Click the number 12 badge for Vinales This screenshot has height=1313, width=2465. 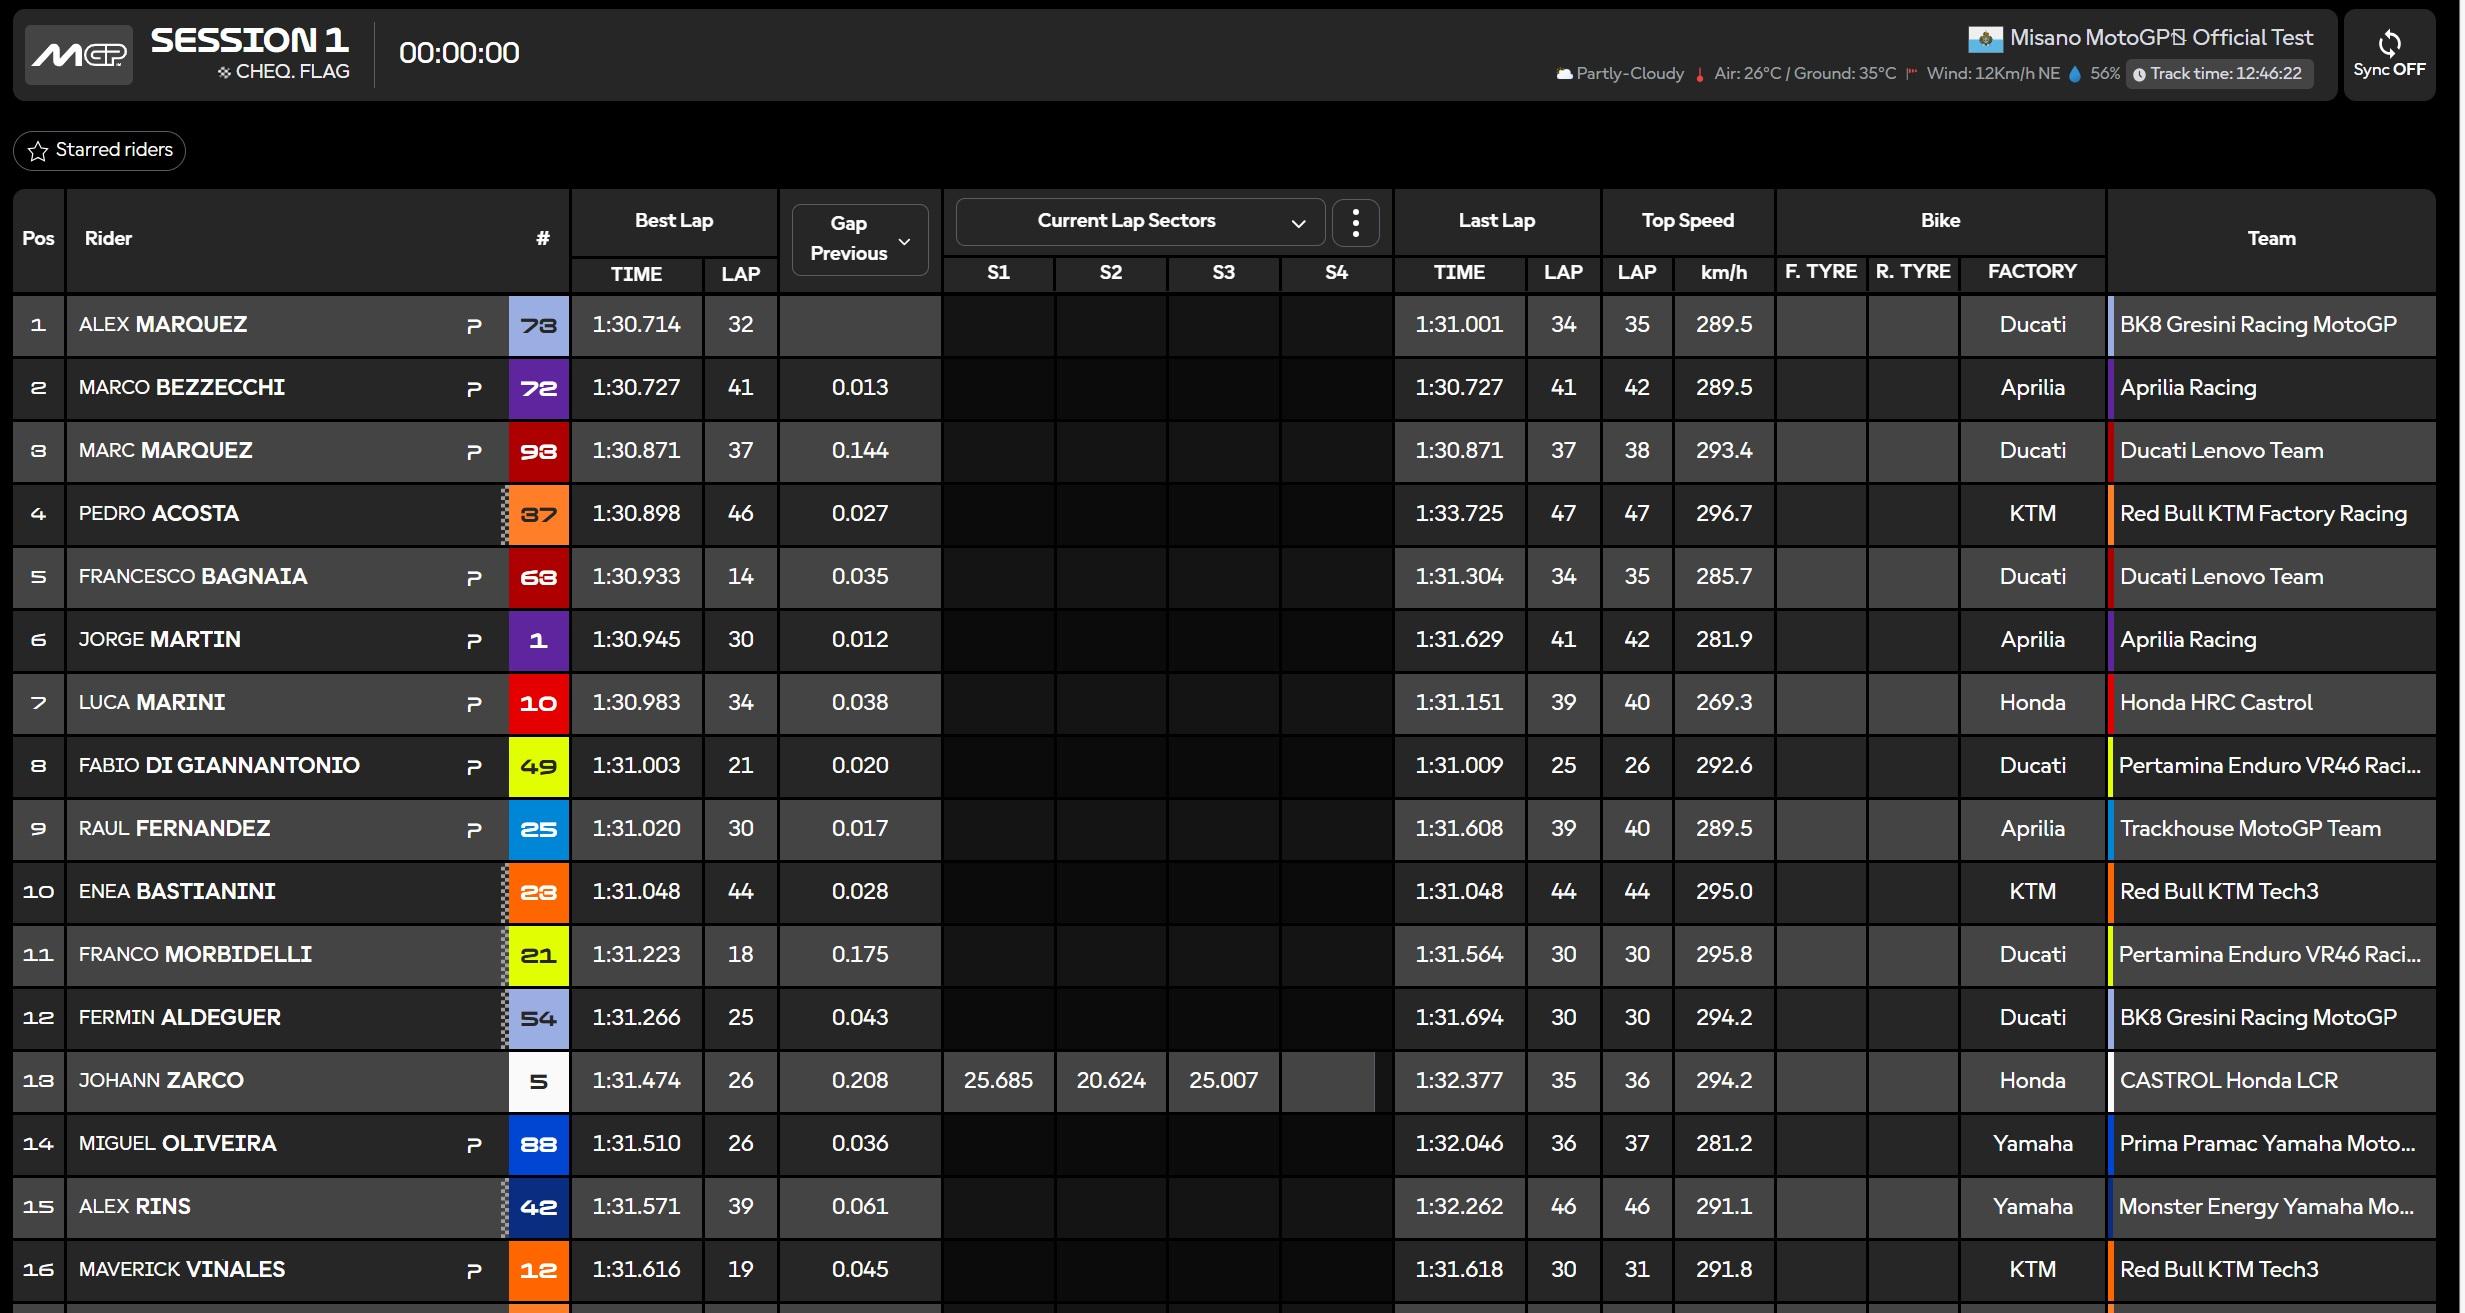pyautogui.click(x=539, y=1271)
